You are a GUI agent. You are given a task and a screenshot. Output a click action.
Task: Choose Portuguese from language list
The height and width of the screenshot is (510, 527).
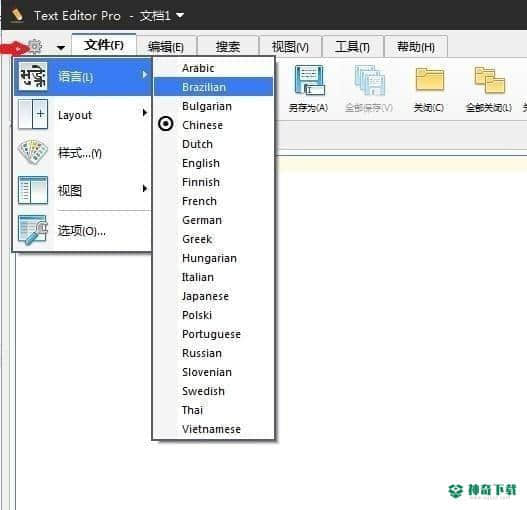(213, 334)
